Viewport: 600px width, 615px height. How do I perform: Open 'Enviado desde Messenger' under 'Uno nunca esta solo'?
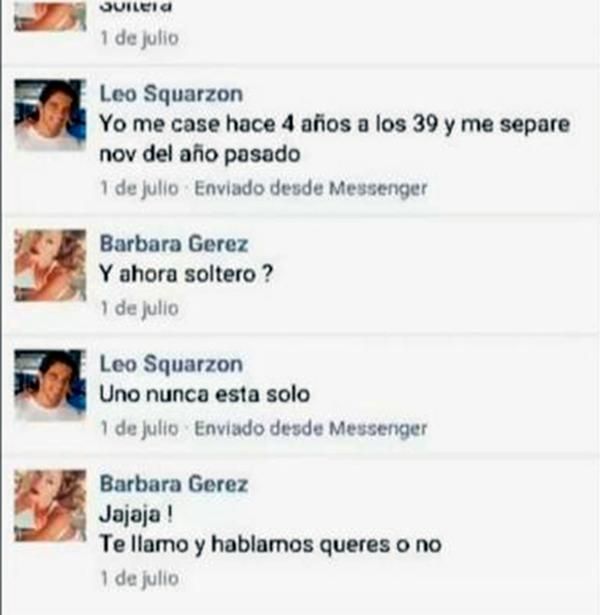pyautogui.click(x=311, y=428)
